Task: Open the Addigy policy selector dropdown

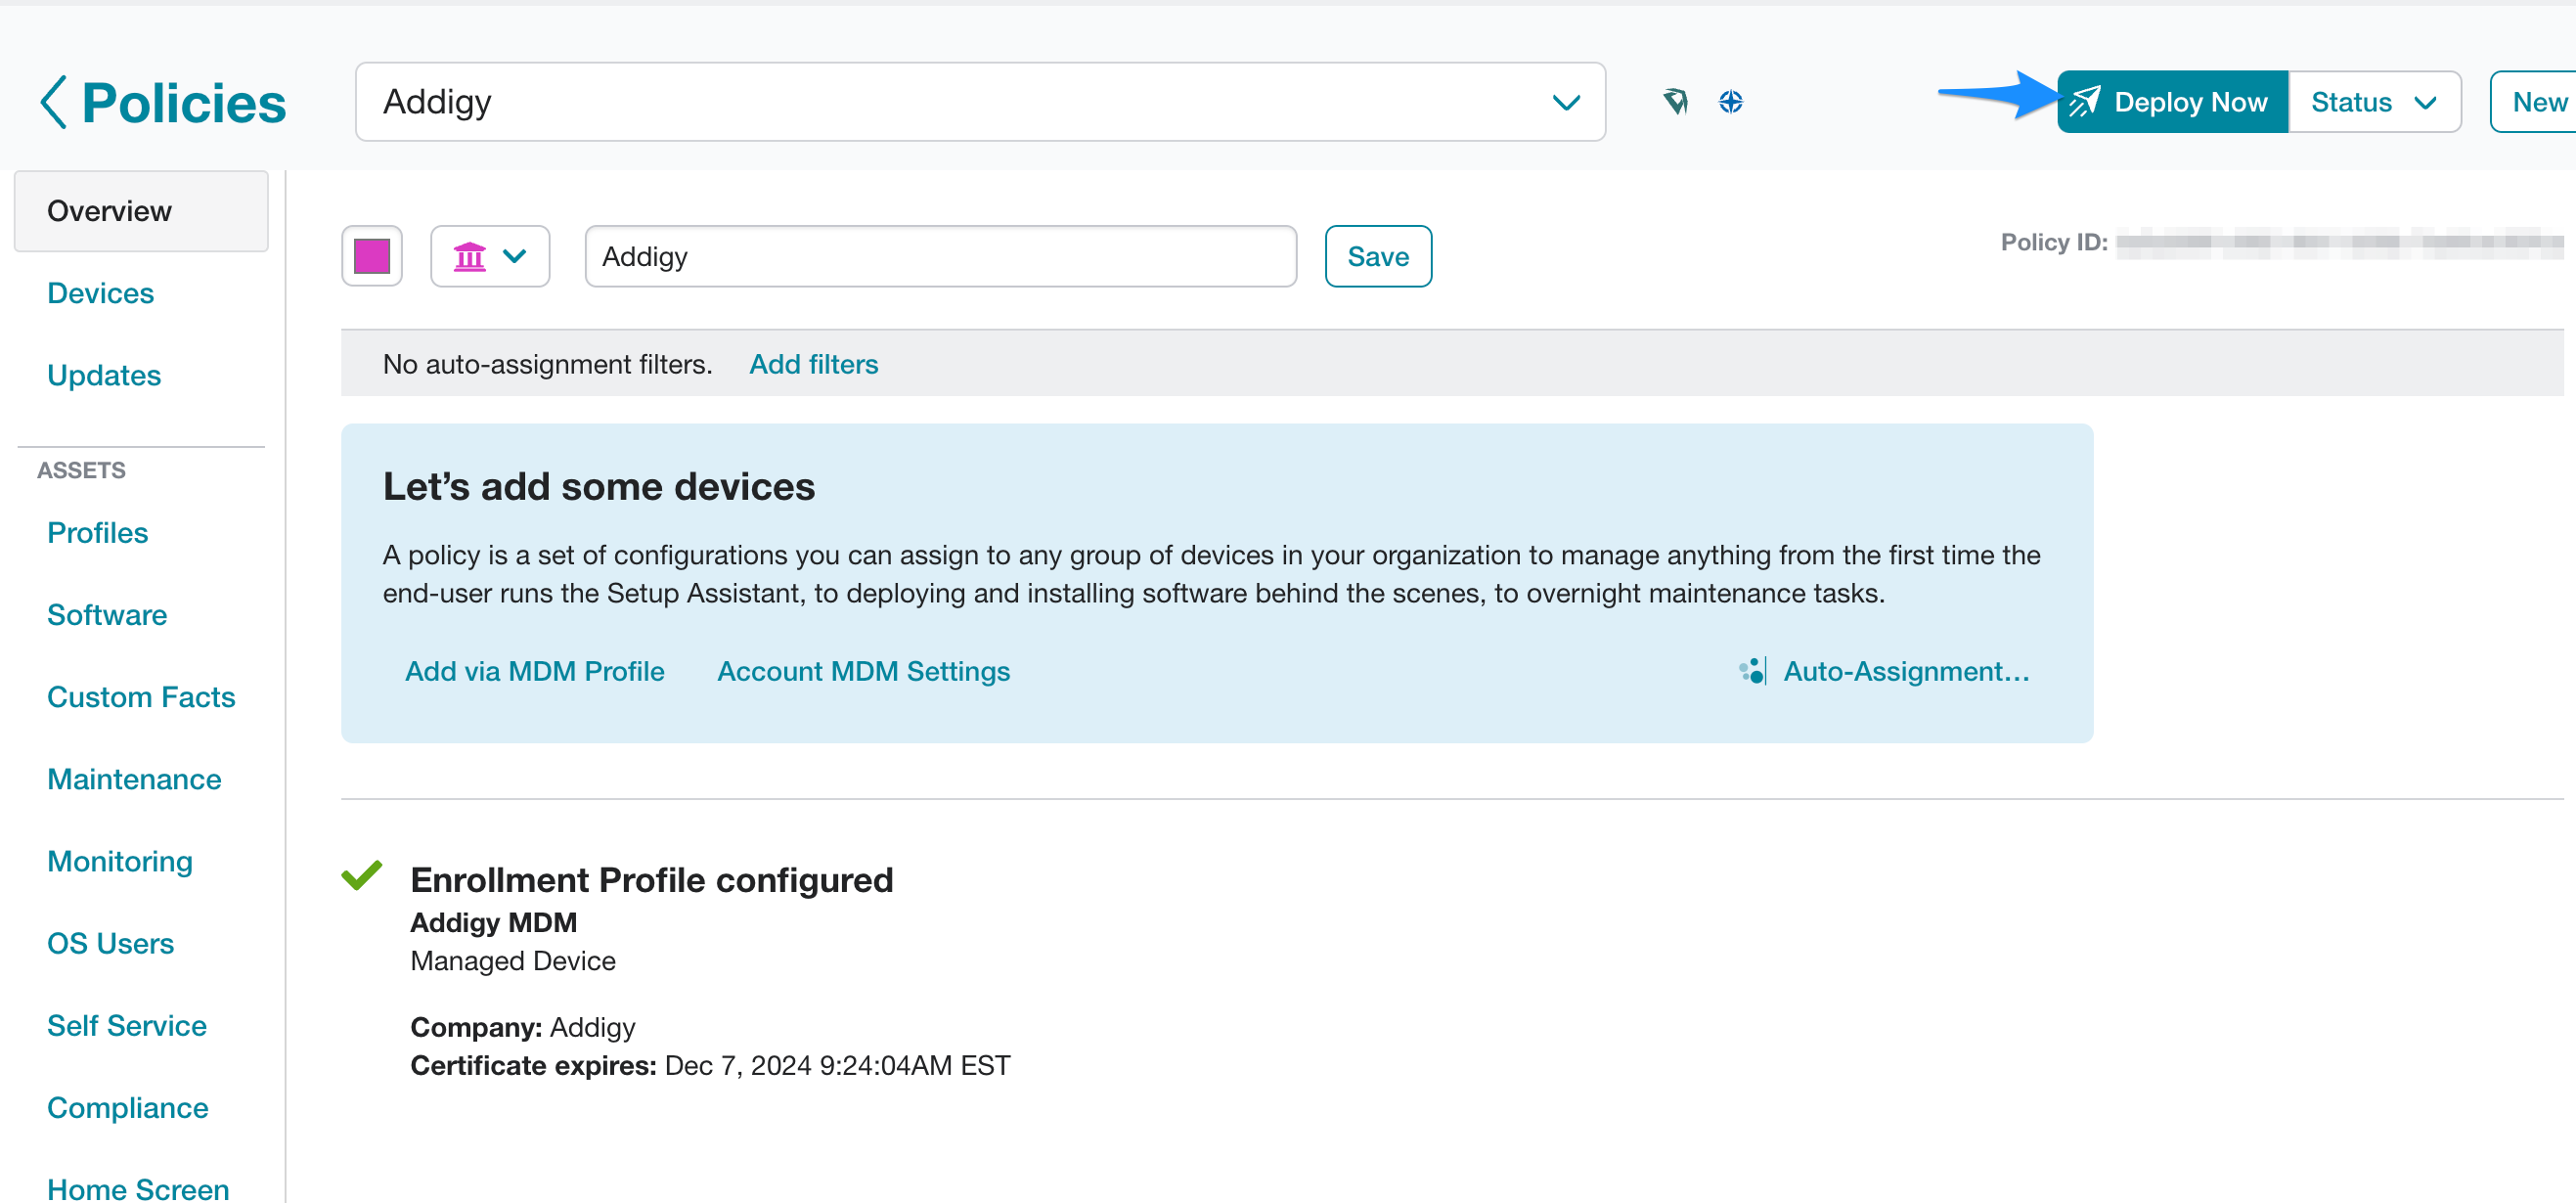Action: (x=980, y=102)
